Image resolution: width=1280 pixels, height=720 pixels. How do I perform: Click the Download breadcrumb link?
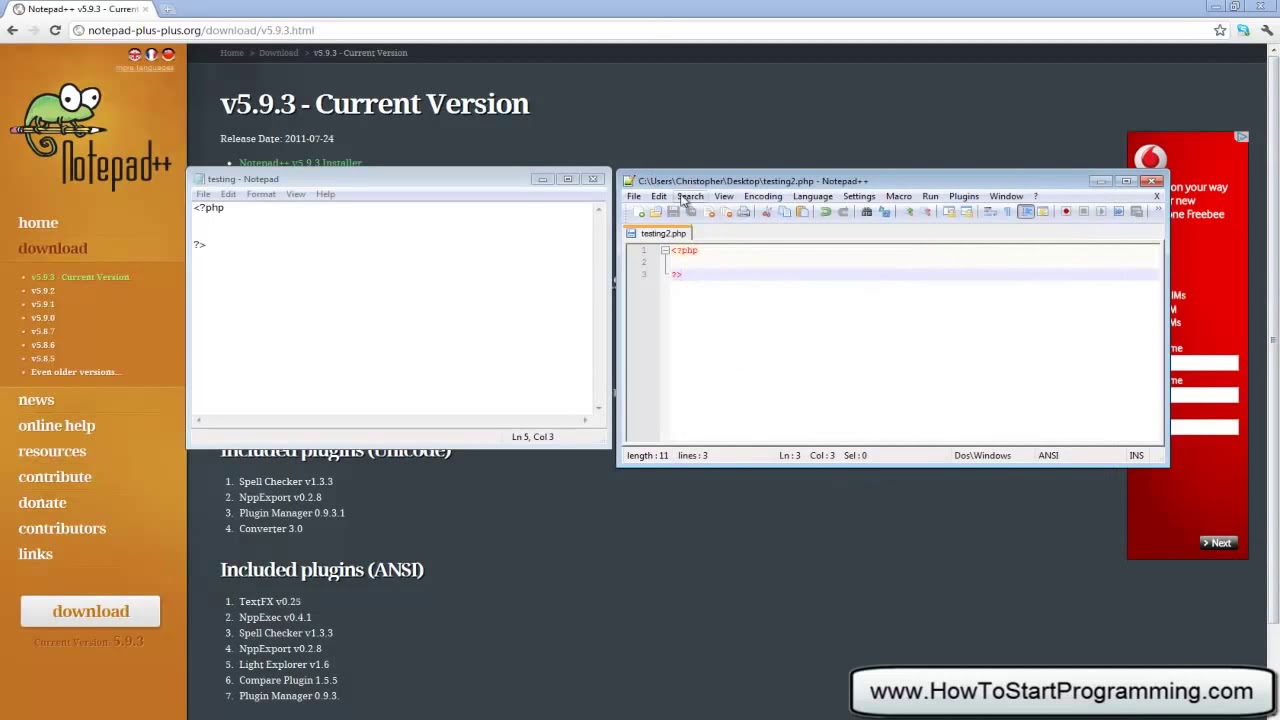[278, 53]
